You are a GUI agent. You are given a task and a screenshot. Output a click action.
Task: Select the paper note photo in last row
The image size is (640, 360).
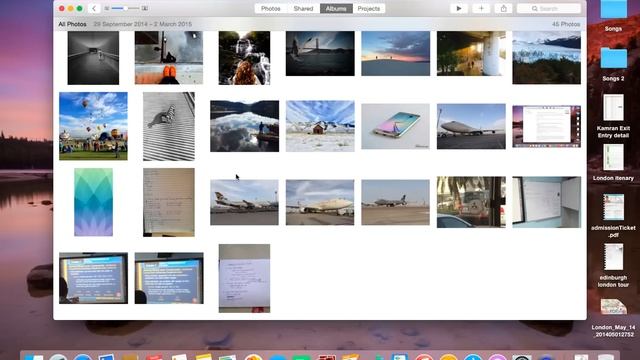click(x=244, y=278)
